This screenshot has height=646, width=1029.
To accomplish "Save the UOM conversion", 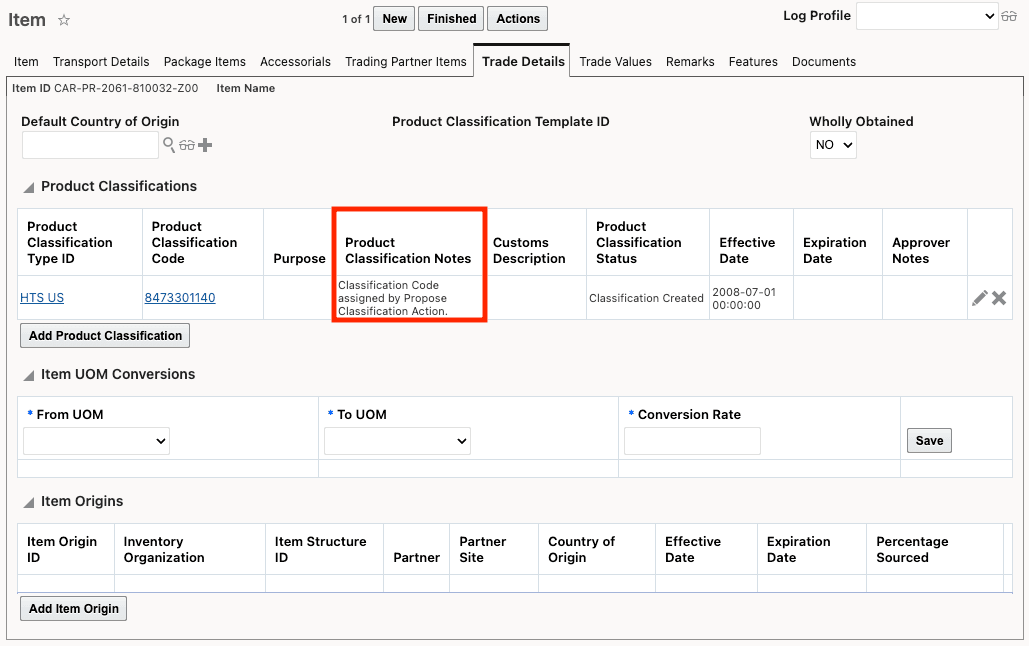I will point(928,440).
